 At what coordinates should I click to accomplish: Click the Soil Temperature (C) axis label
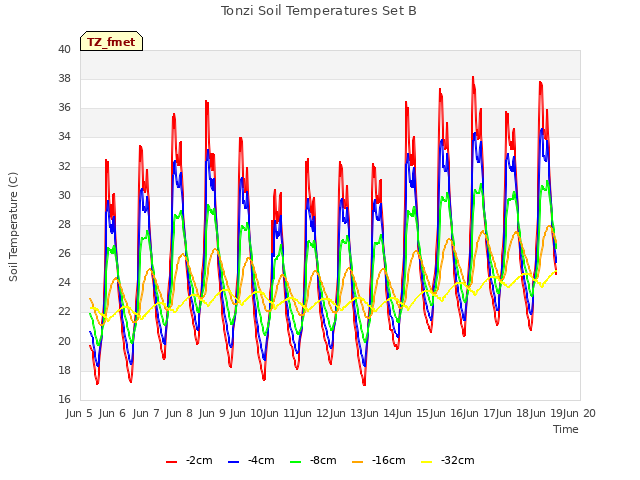point(13,227)
